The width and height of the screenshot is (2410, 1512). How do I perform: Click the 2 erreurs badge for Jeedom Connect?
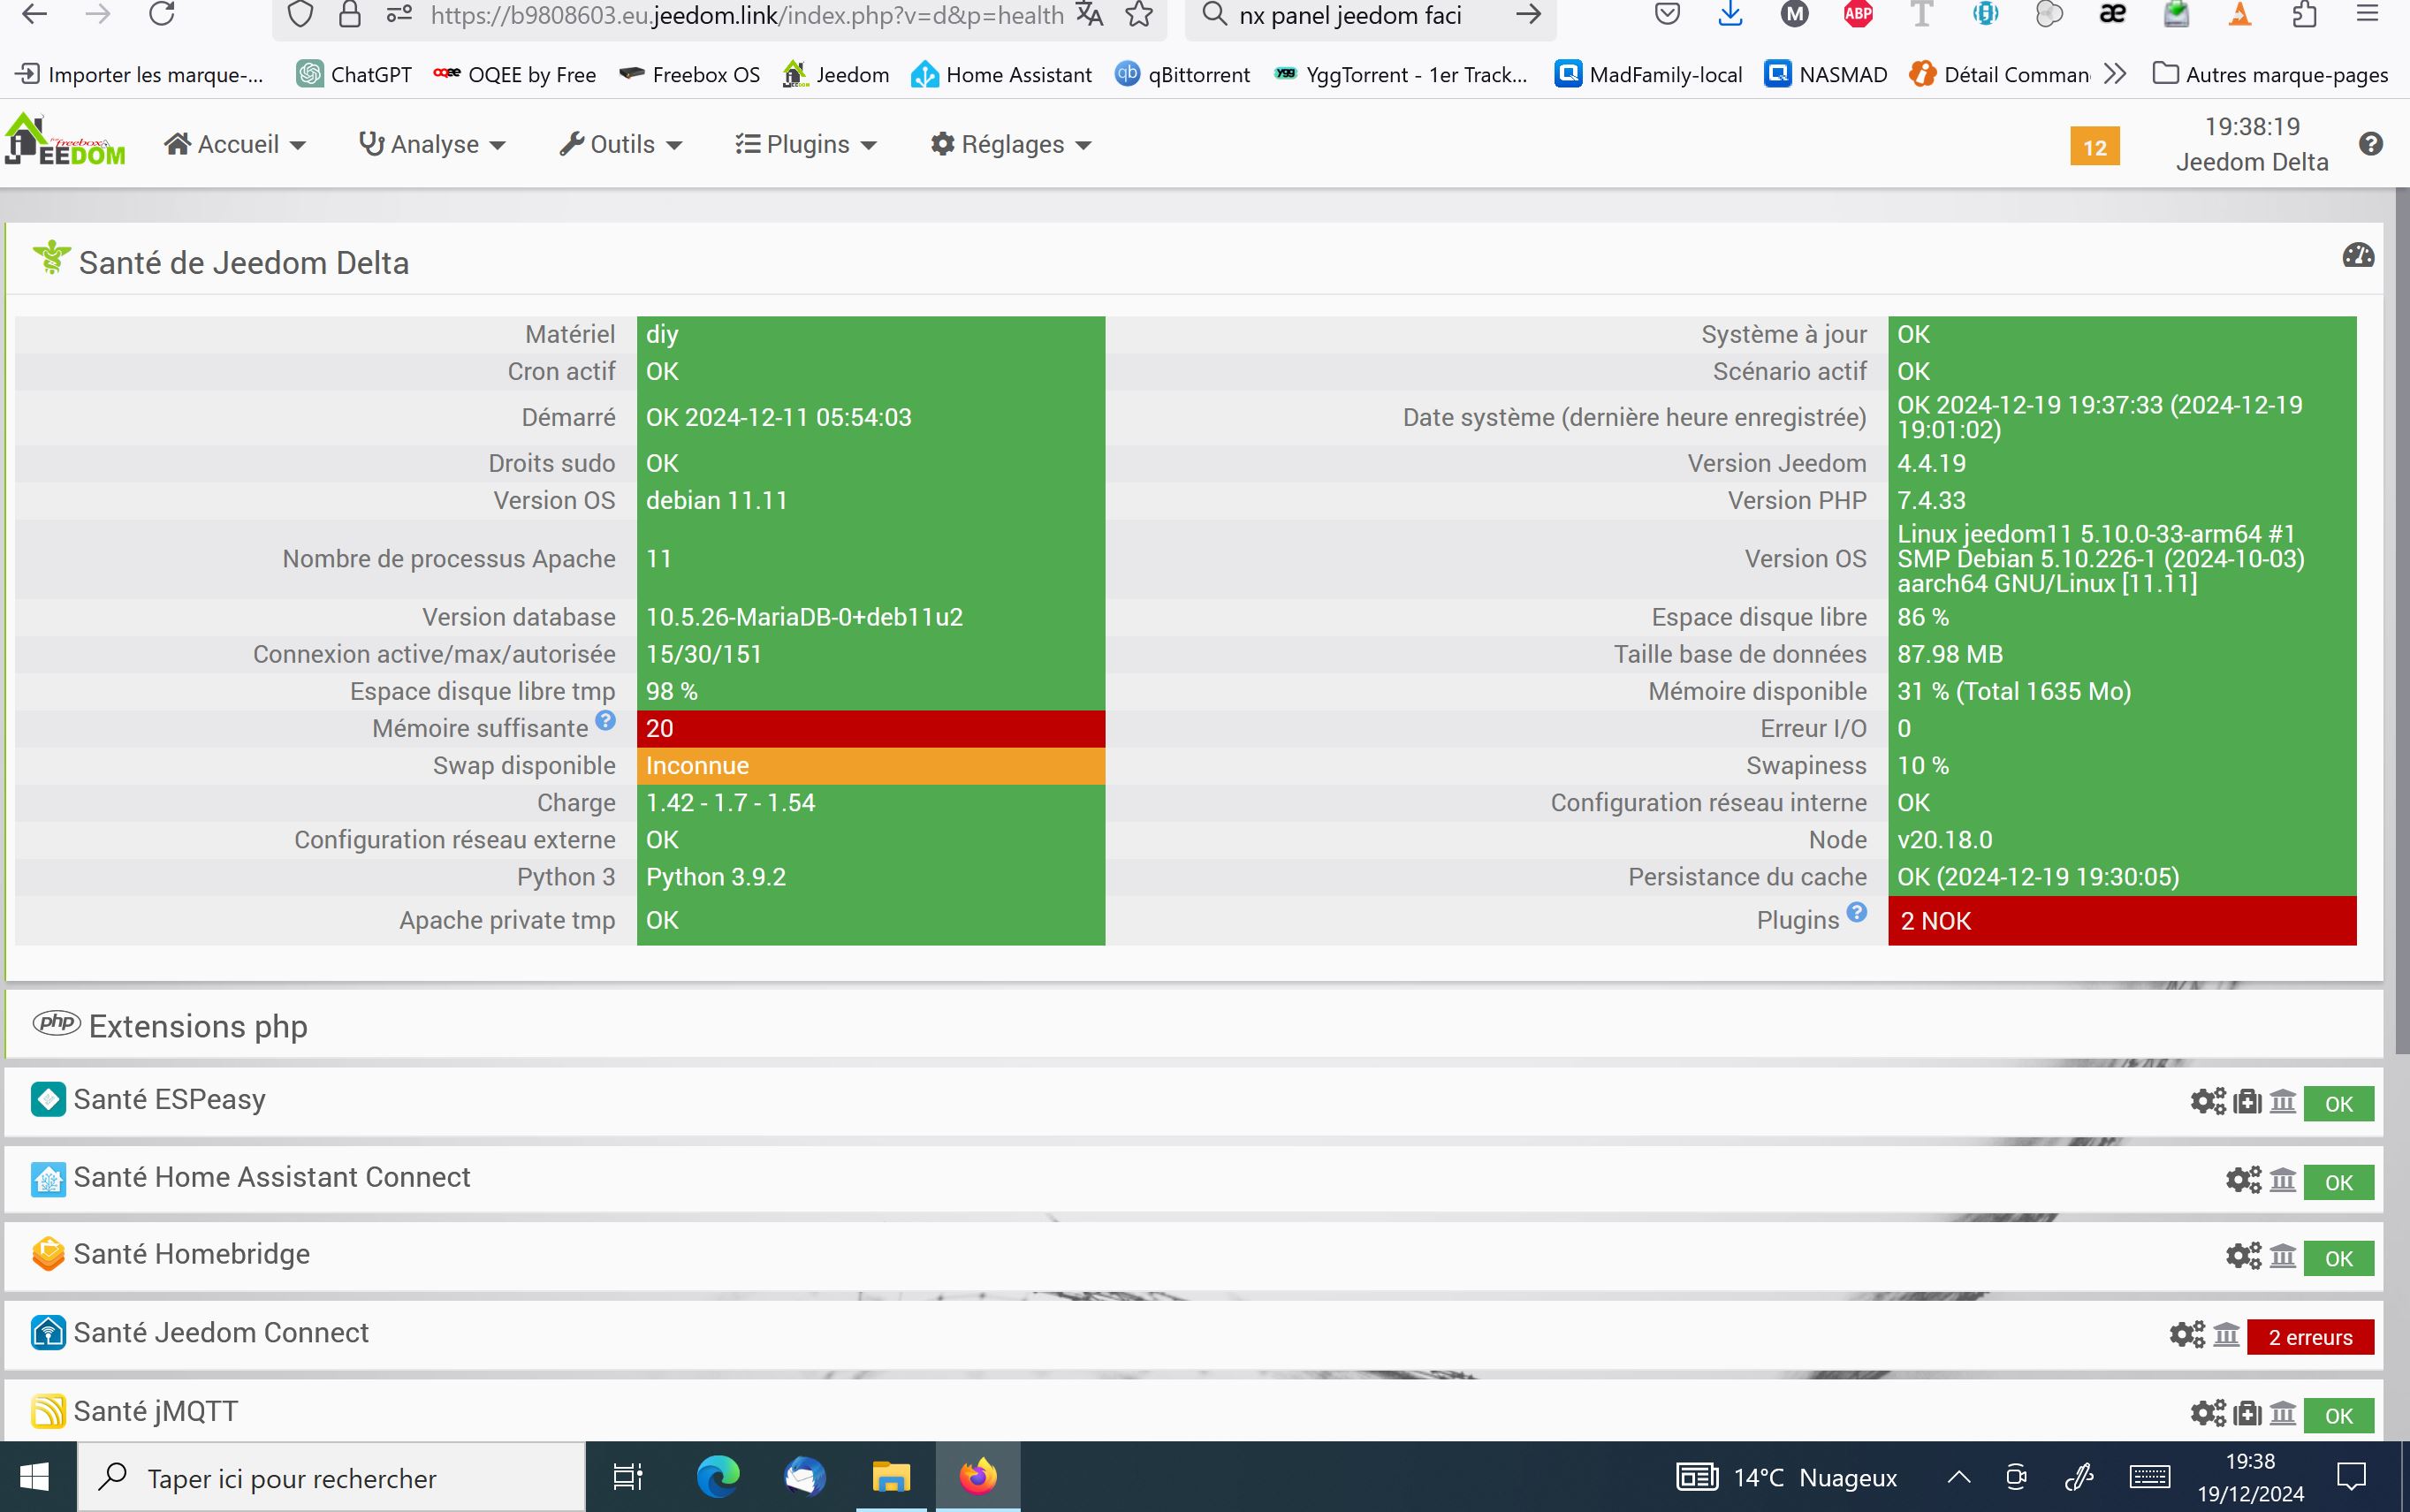2309,1337
